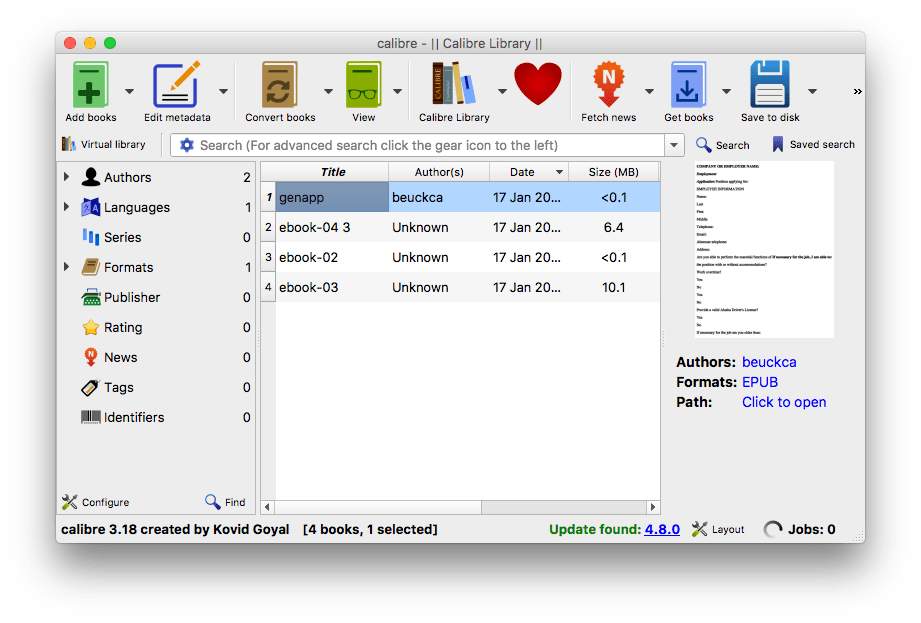Sort by the Author(s) column header

point(439,172)
